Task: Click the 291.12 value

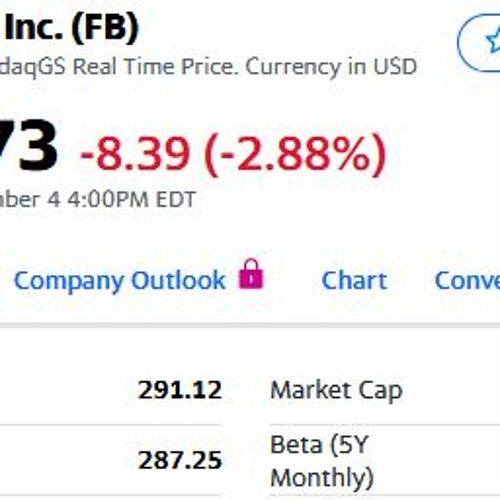Action: [x=180, y=390]
